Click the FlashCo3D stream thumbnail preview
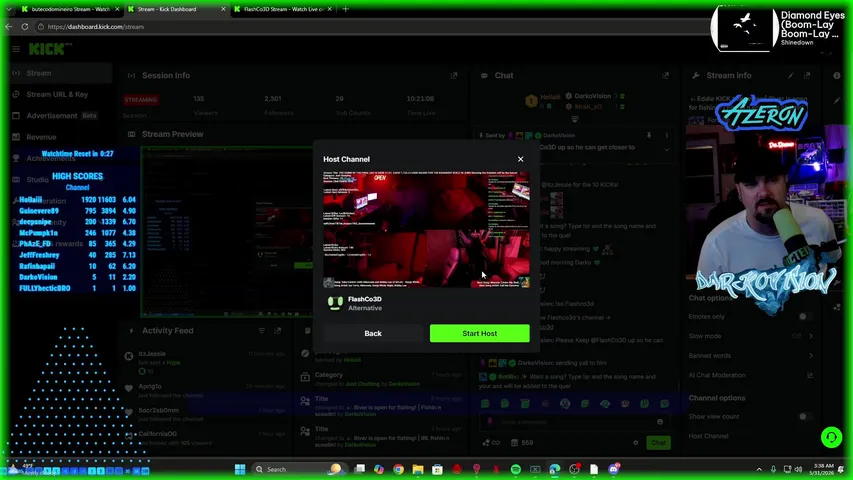The image size is (853, 480). 426,230
